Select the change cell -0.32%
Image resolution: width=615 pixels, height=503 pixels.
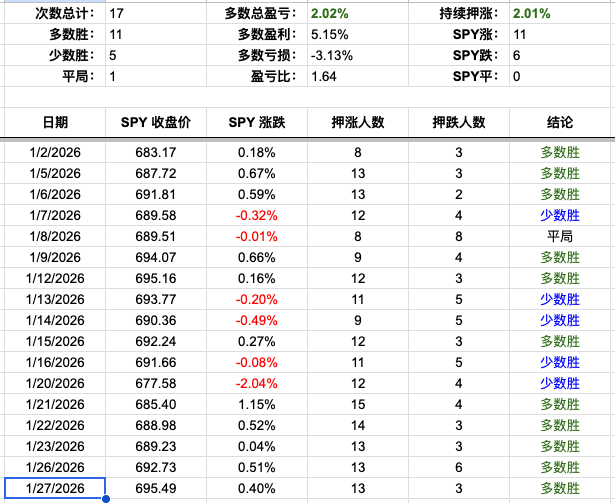pyautogui.click(x=257, y=215)
